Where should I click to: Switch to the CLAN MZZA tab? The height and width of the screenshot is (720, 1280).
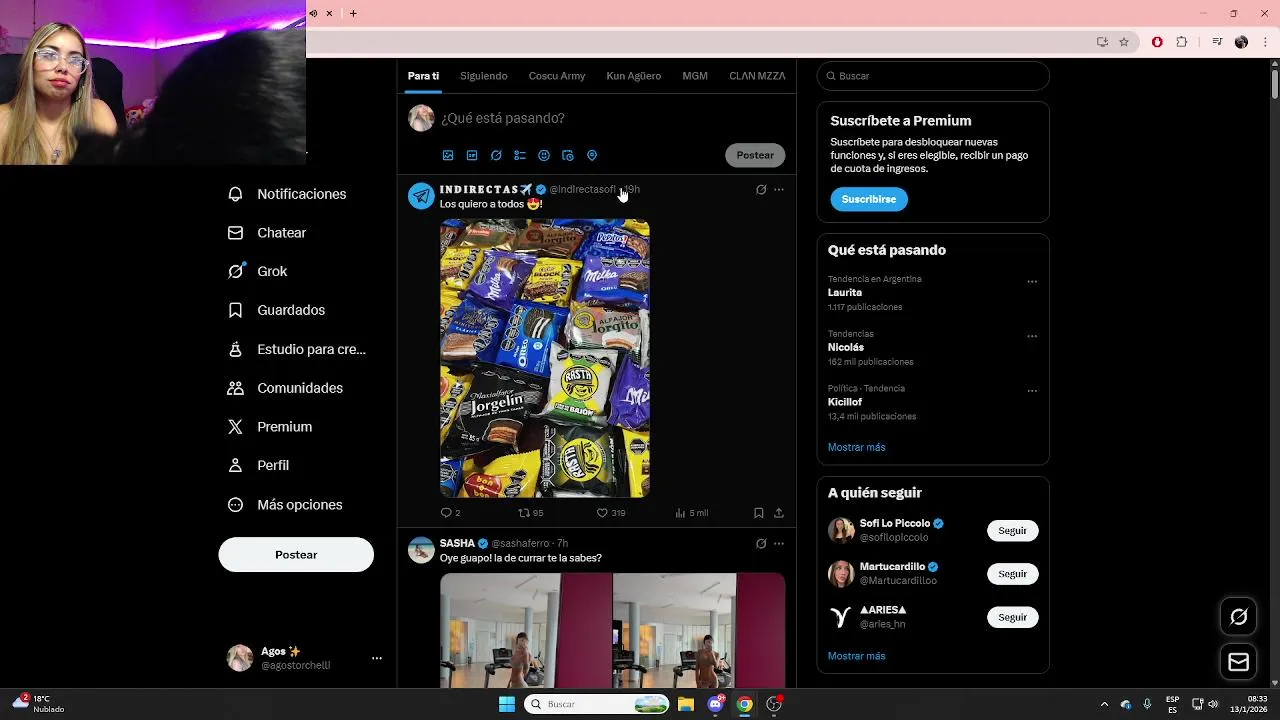(x=757, y=76)
